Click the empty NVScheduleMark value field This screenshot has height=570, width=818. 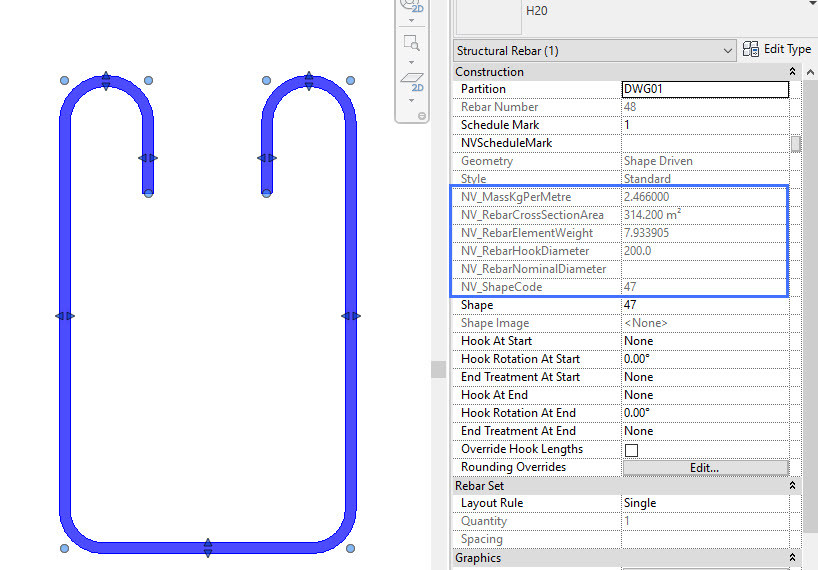[x=705, y=143]
